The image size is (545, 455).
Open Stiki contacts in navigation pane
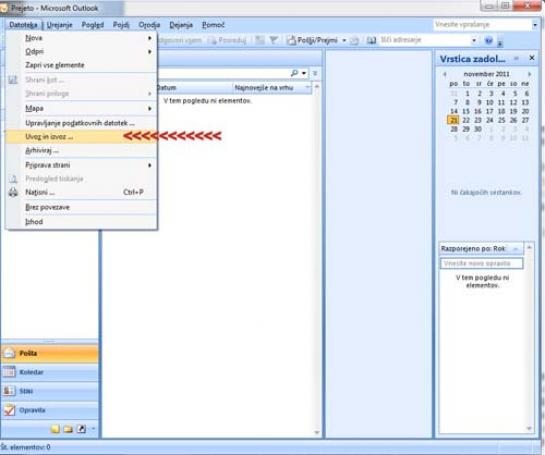[x=50, y=391]
